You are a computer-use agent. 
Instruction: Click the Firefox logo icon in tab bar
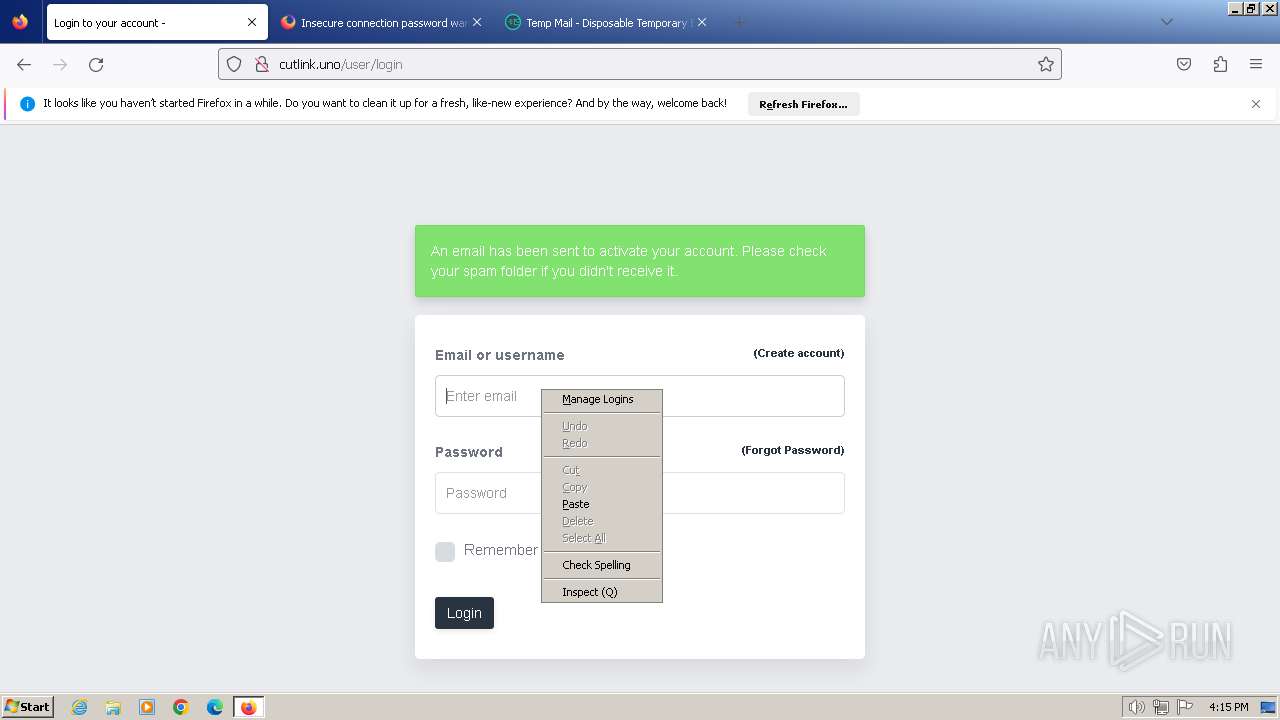coord(20,22)
